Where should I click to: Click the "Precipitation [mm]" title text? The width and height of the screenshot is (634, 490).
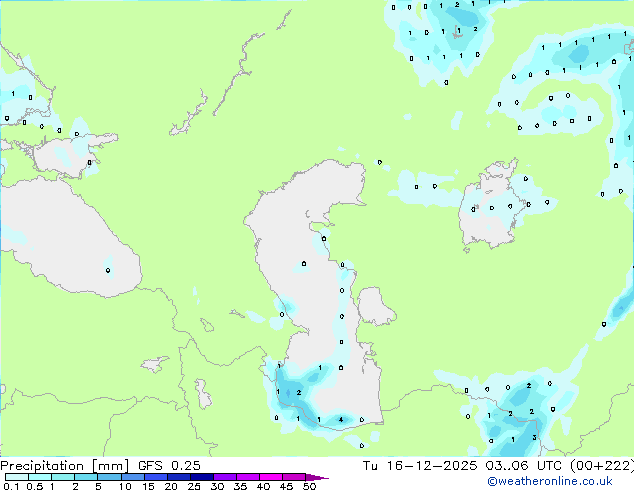(64, 466)
